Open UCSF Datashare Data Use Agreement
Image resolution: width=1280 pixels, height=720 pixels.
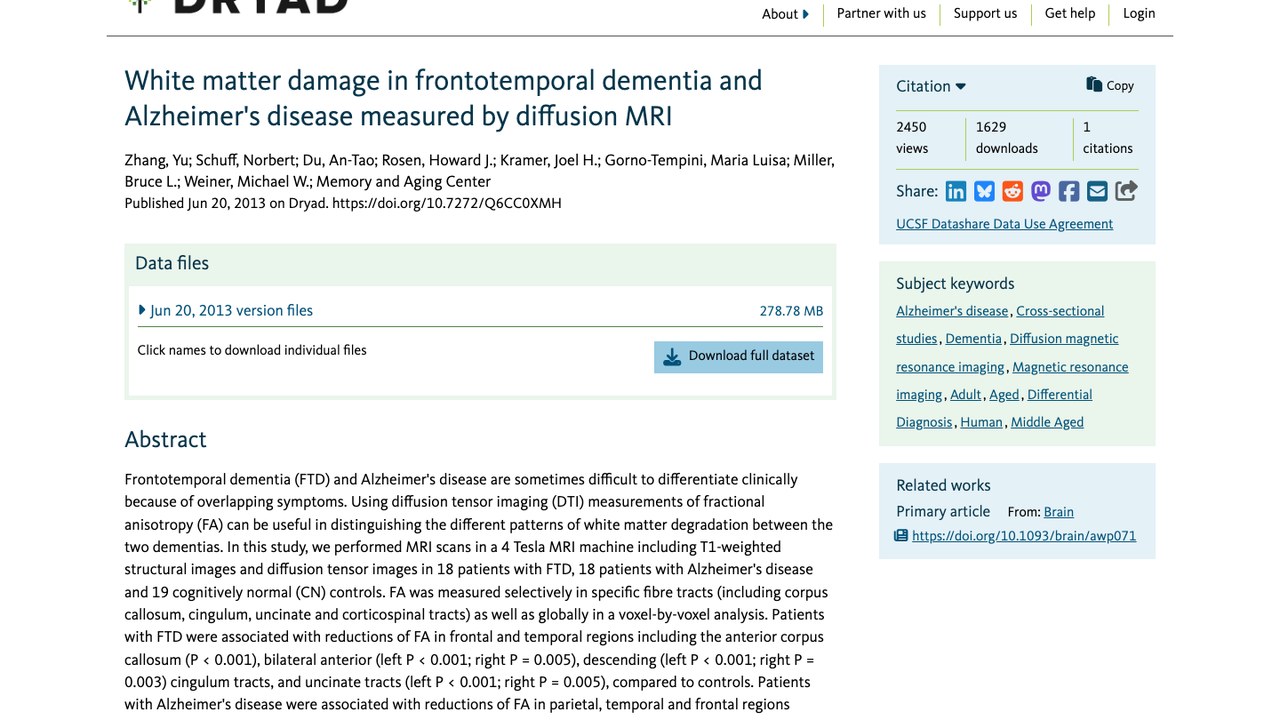click(x=1004, y=224)
